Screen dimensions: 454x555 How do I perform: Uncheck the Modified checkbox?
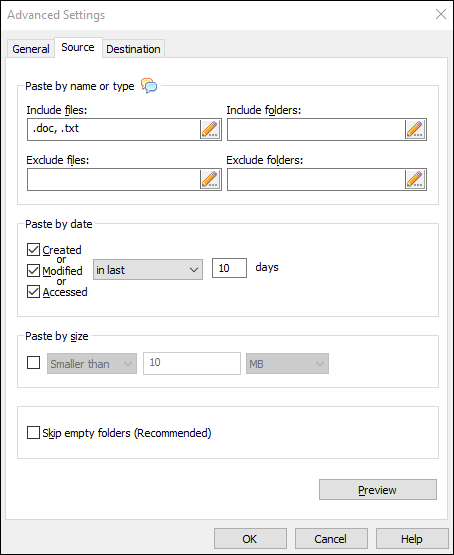coord(33,270)
